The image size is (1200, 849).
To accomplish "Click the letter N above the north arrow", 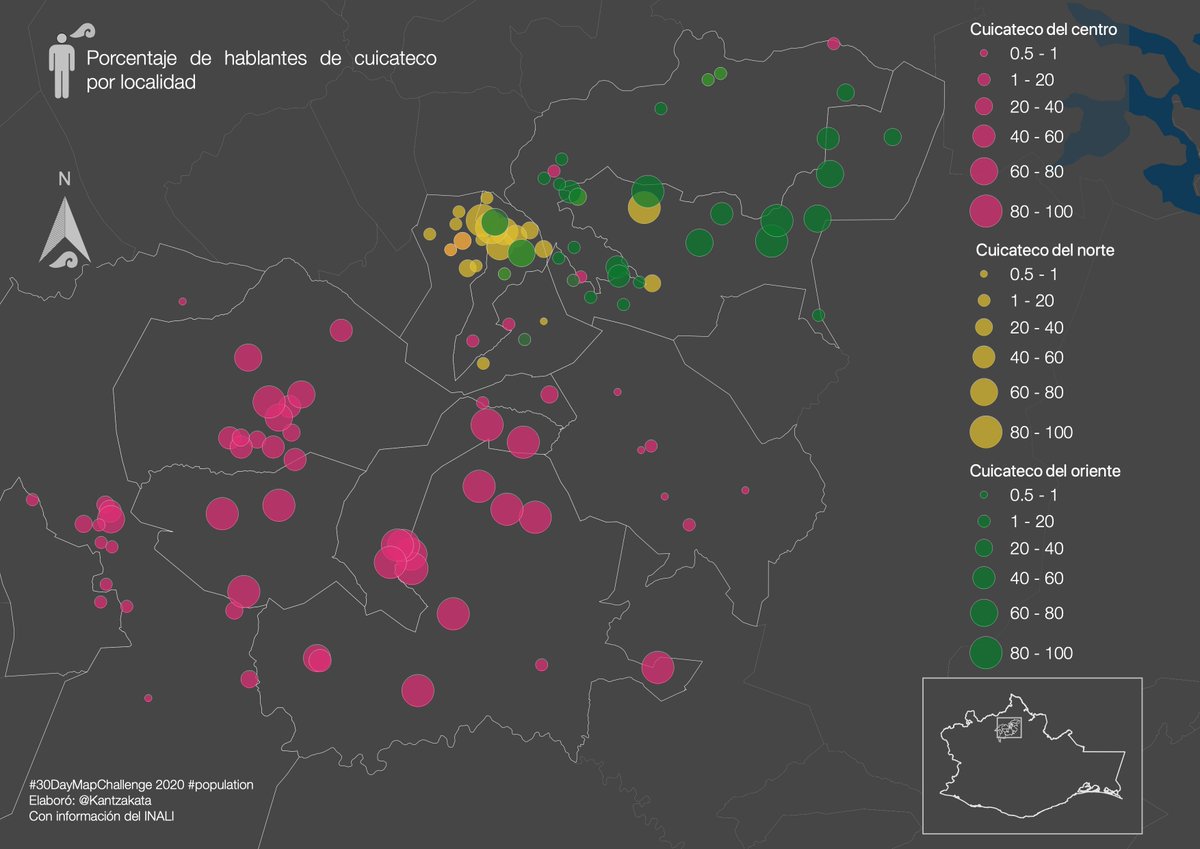I will (x=64, y=180).
